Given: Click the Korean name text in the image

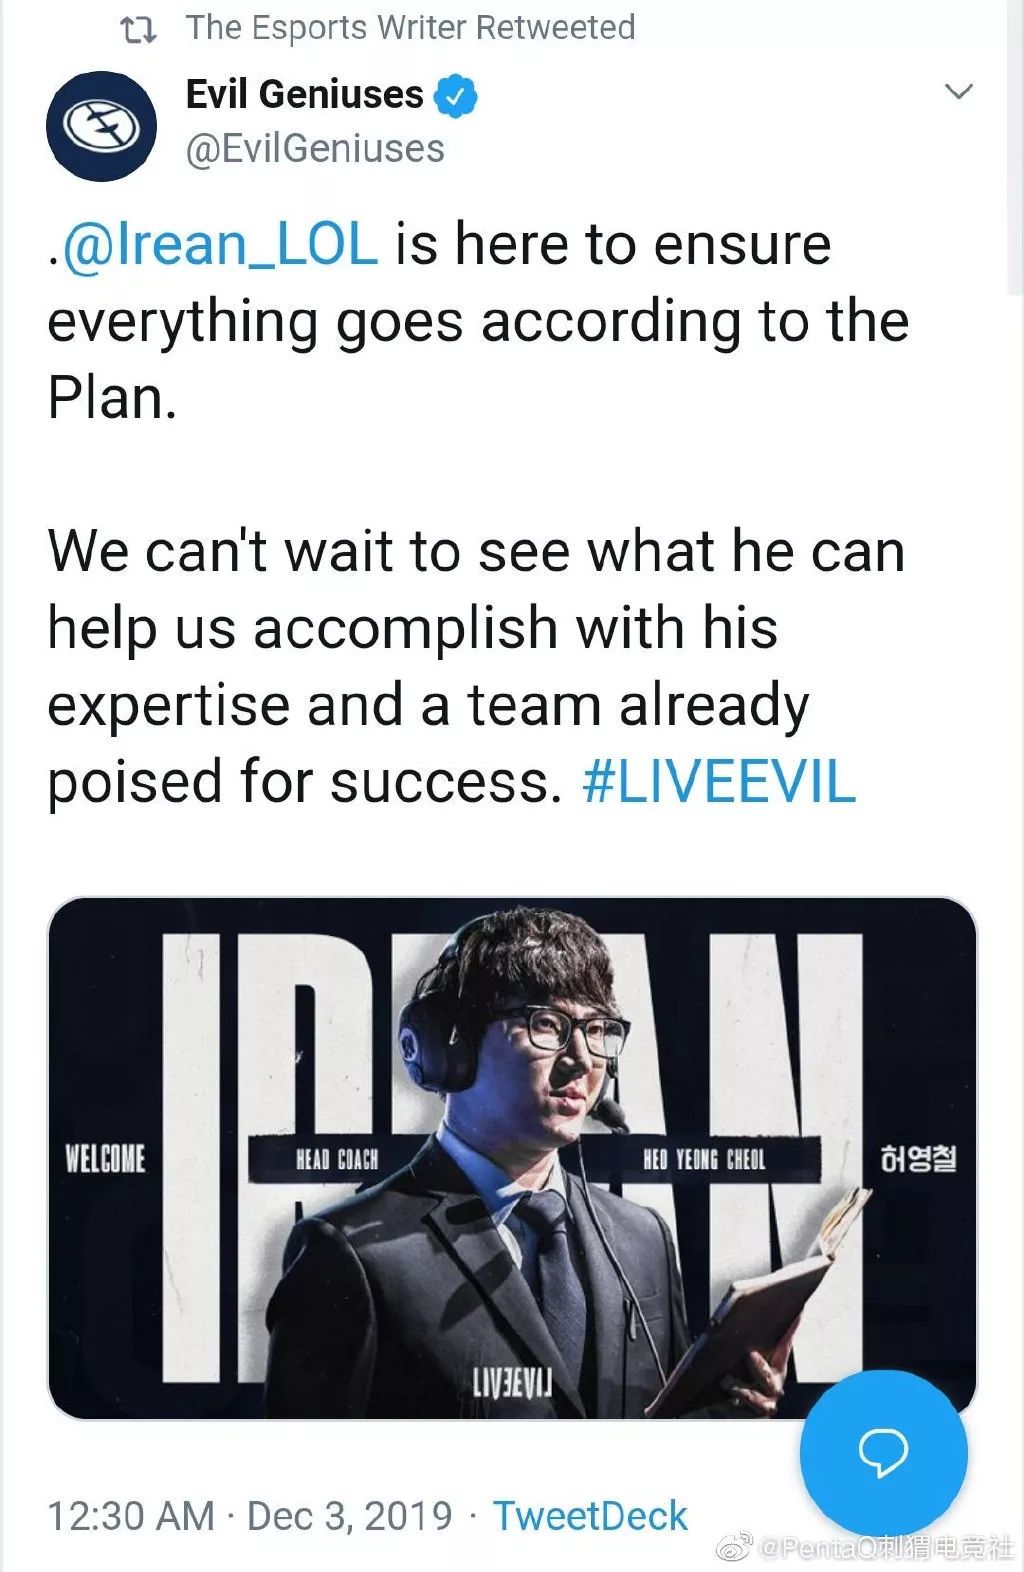Looking at the screenshot, I should [918, 1160].
